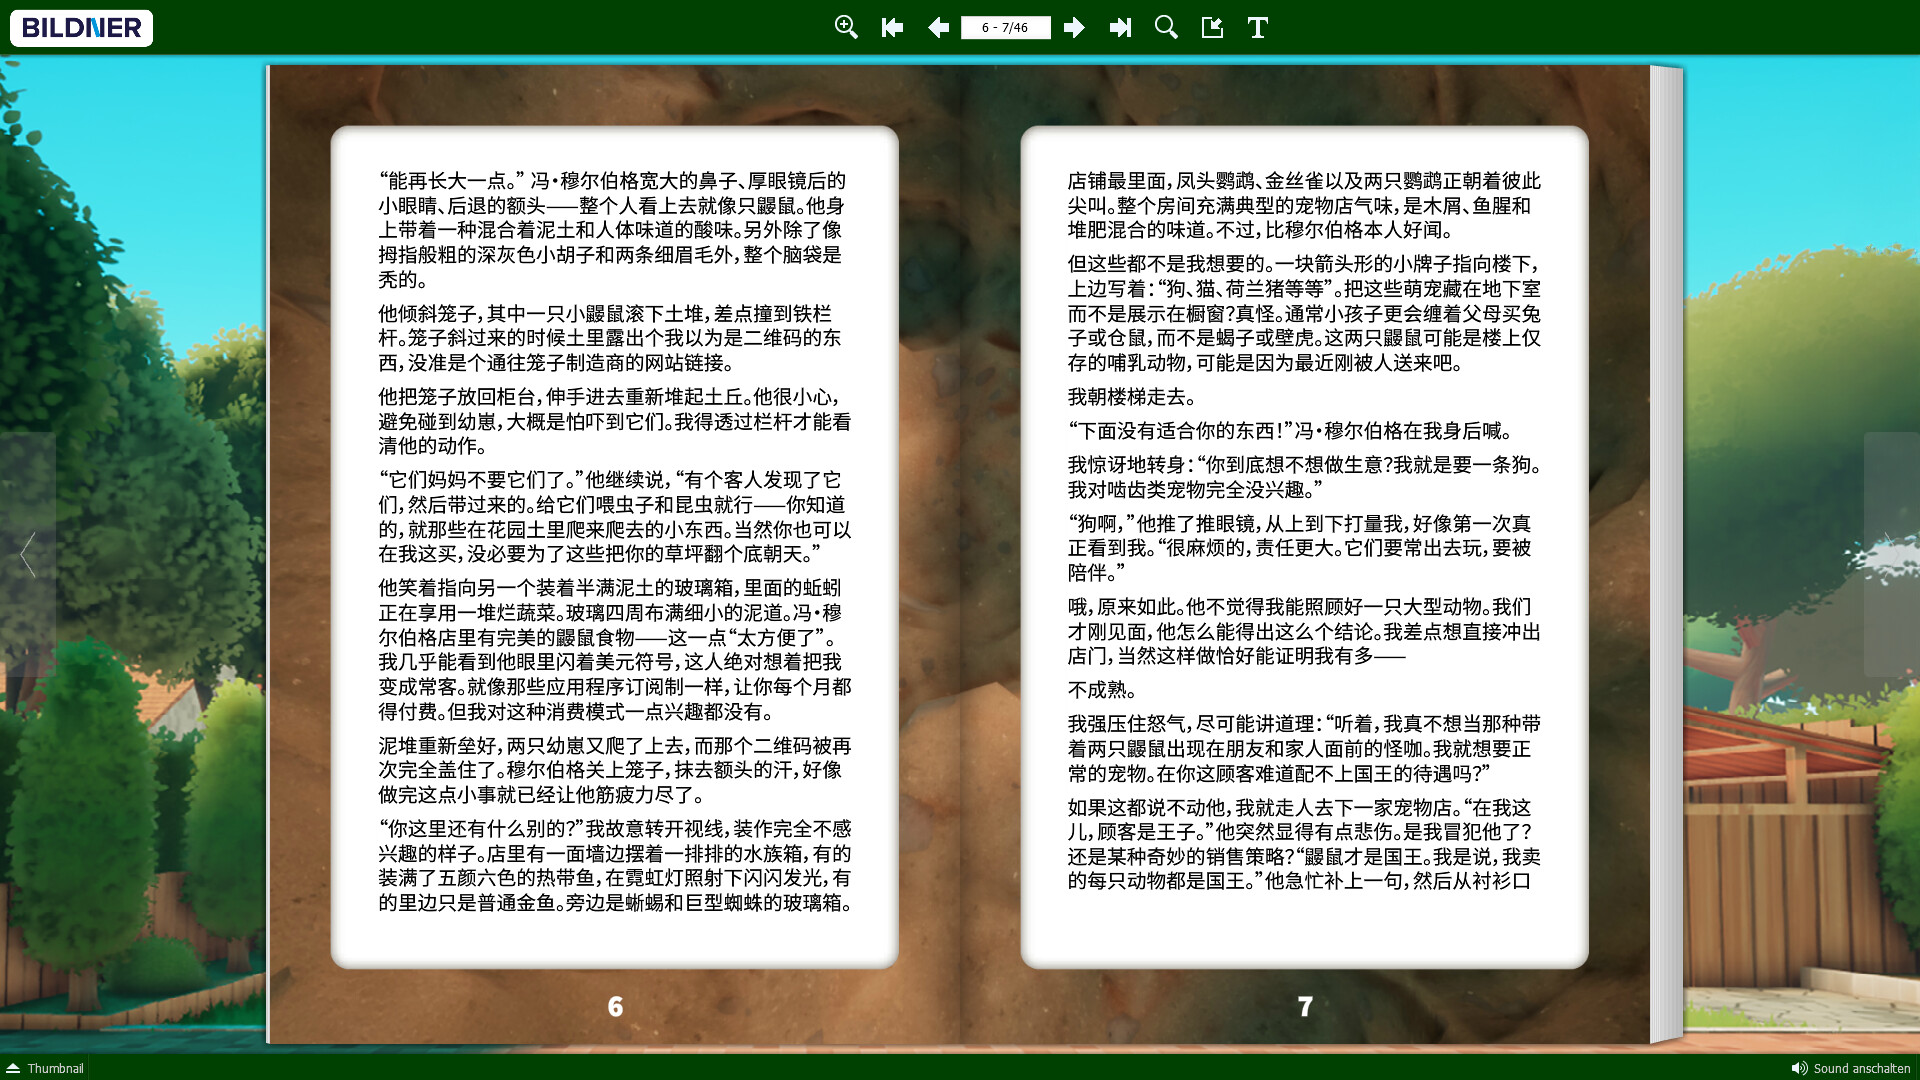Click the zoom in magnifier icon
This screenshot has width=1920, height=1080.
846,27
